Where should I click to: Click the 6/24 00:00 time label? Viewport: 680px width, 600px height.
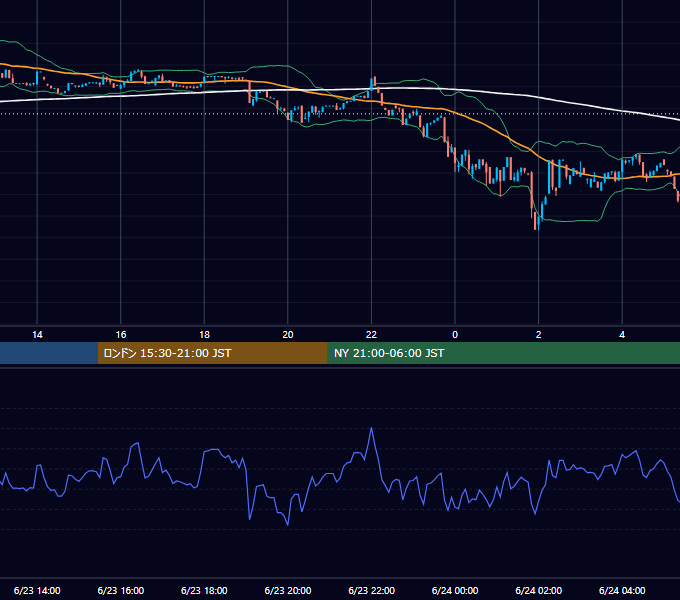[x=455, y=590]
